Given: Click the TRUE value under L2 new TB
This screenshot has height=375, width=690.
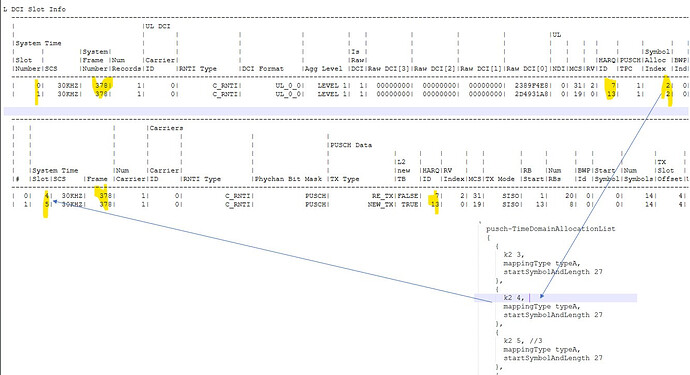Looking at the screenshot, I should (410, 205).
